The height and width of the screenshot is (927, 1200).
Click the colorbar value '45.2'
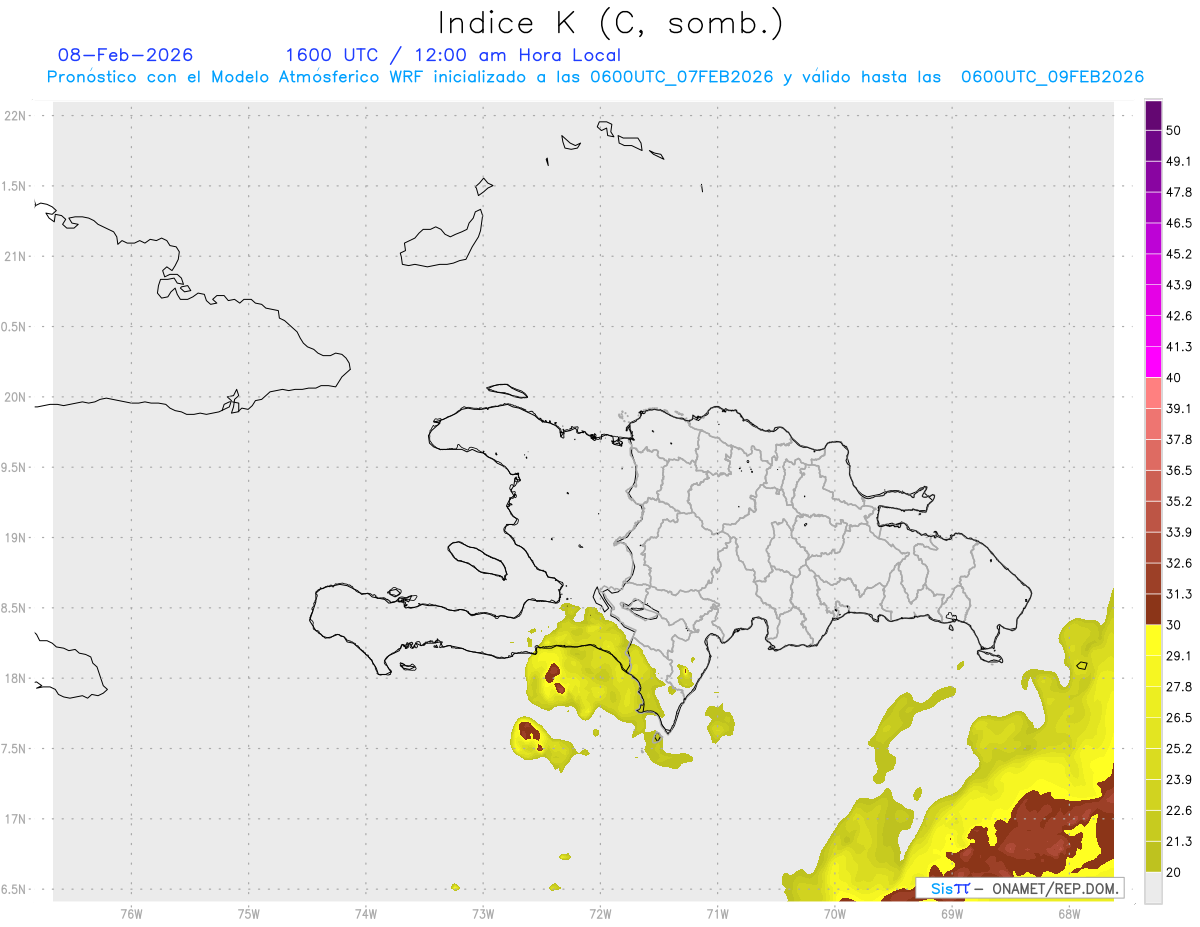pos(1179,254)
